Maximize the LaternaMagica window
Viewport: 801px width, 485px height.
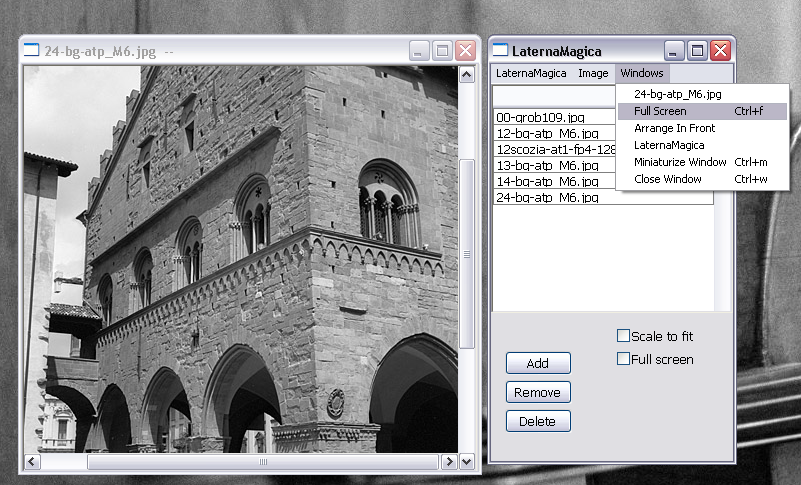click(x=698, y=50)
